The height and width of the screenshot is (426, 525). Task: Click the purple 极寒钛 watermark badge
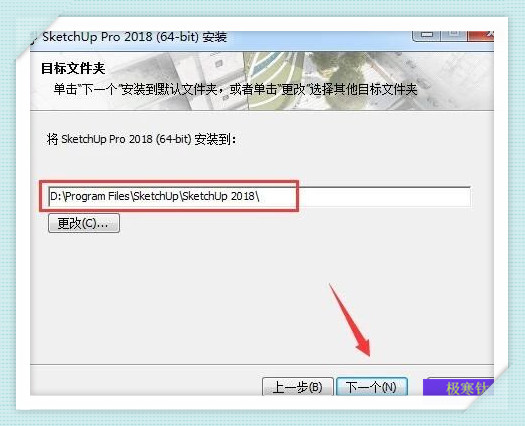point(458,388)
